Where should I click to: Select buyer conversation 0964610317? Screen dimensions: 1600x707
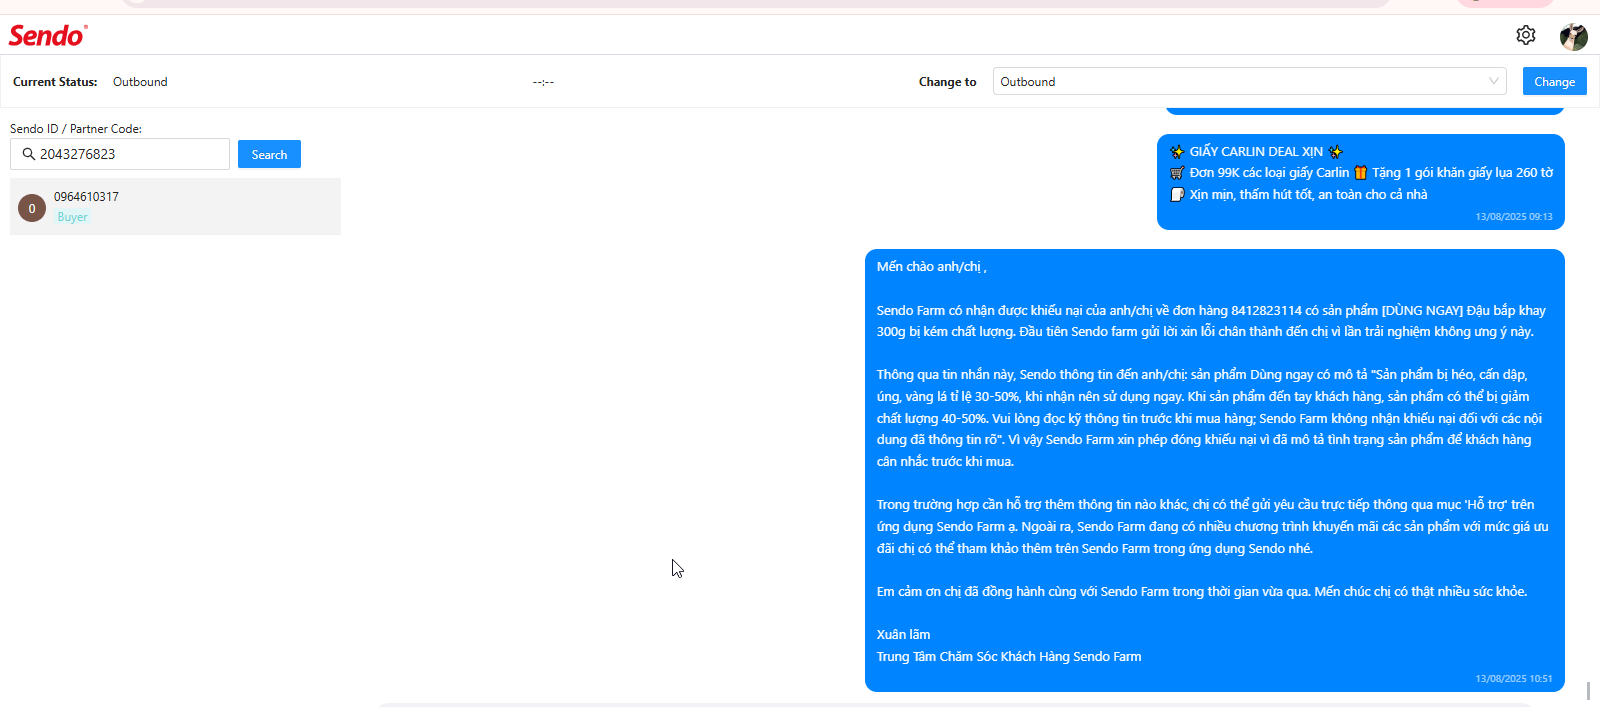(x=175, y=206)
